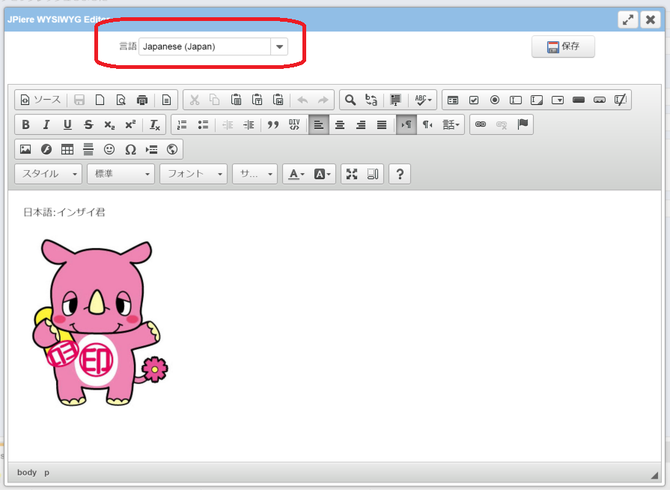Open the Source (ソース) view button
The width and height of the screenshot is (670, 490).
[x=41, y=100]
